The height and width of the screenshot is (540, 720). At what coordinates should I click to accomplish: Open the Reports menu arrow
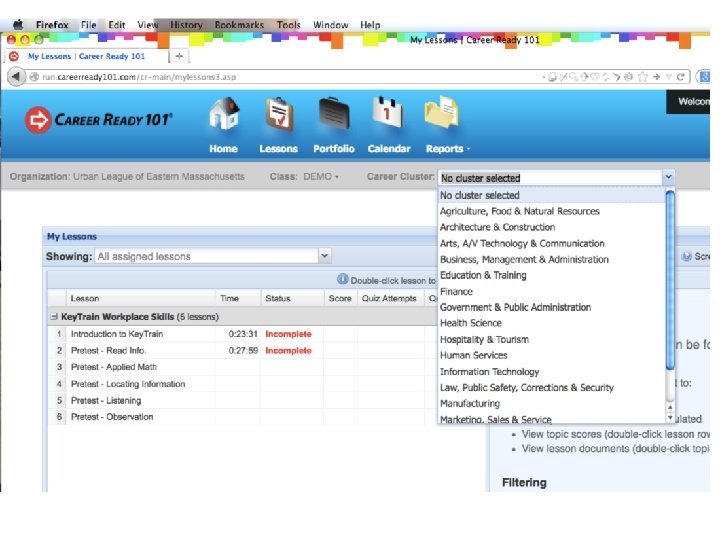click(468, 149)
